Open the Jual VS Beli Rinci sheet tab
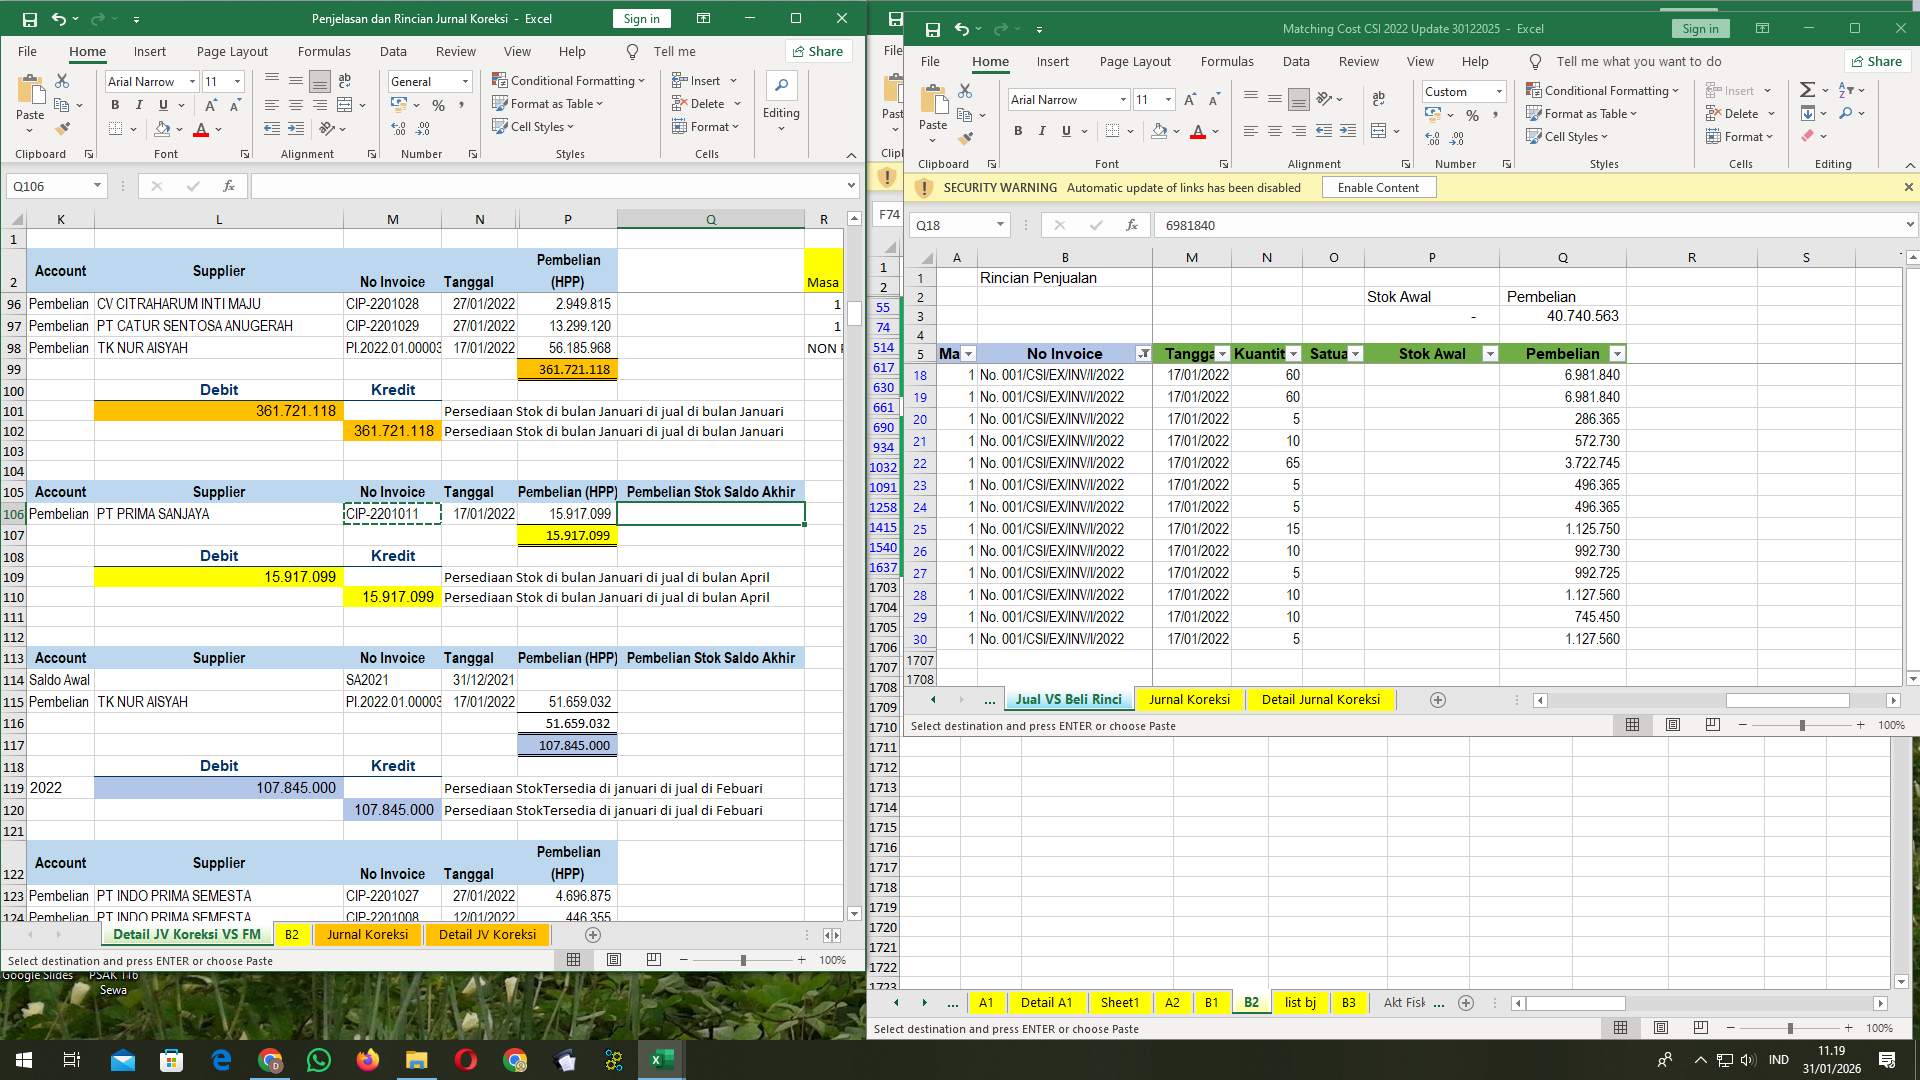1920x1080 pixels. pos(1067,699)
